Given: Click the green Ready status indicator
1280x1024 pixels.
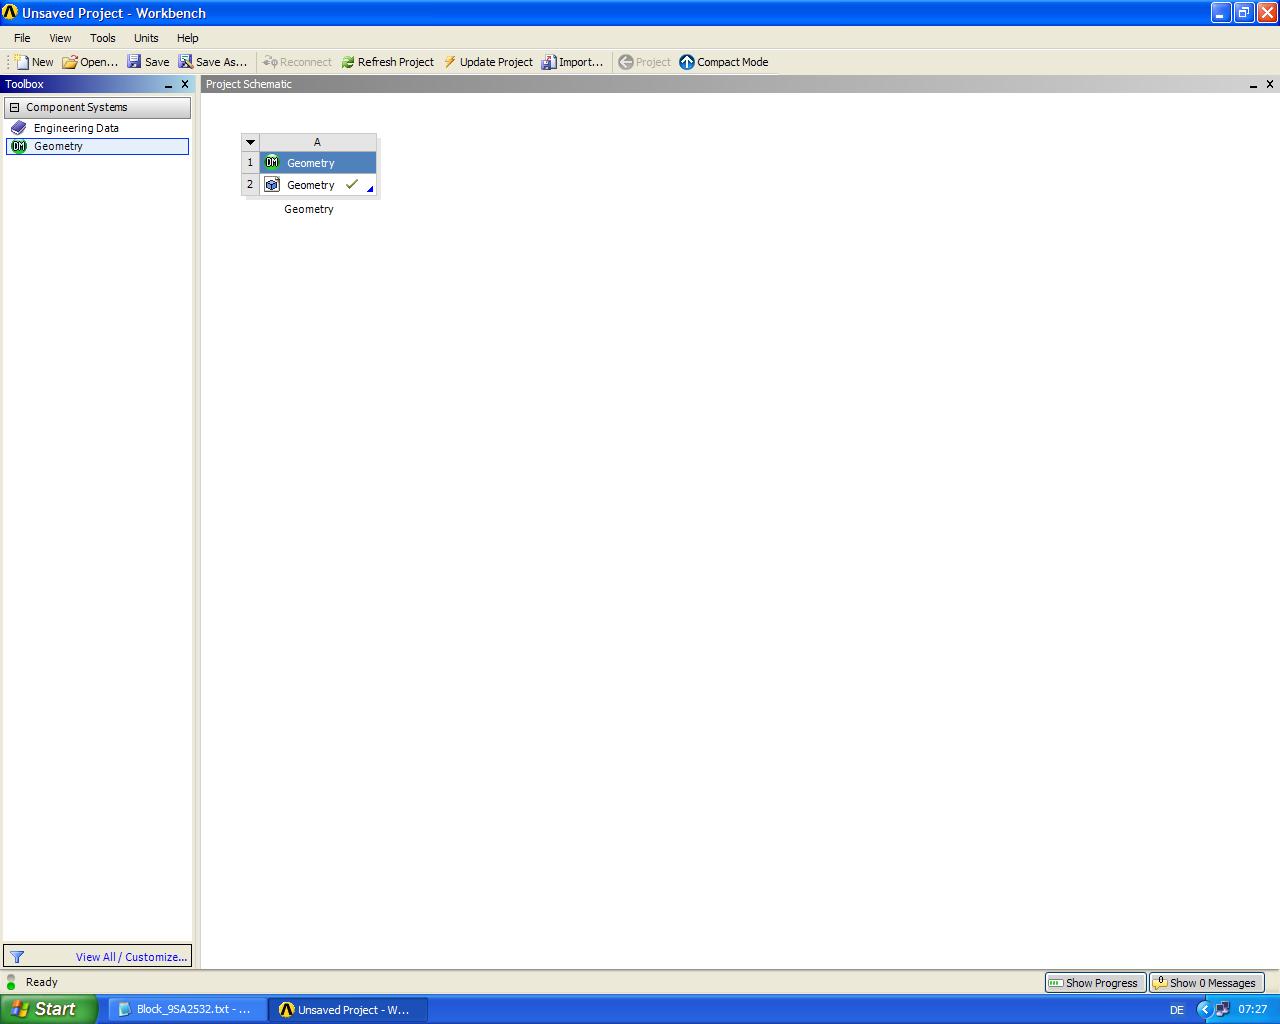Looking at the screenshot, I should pyautogui.click(x=12, y=983).
